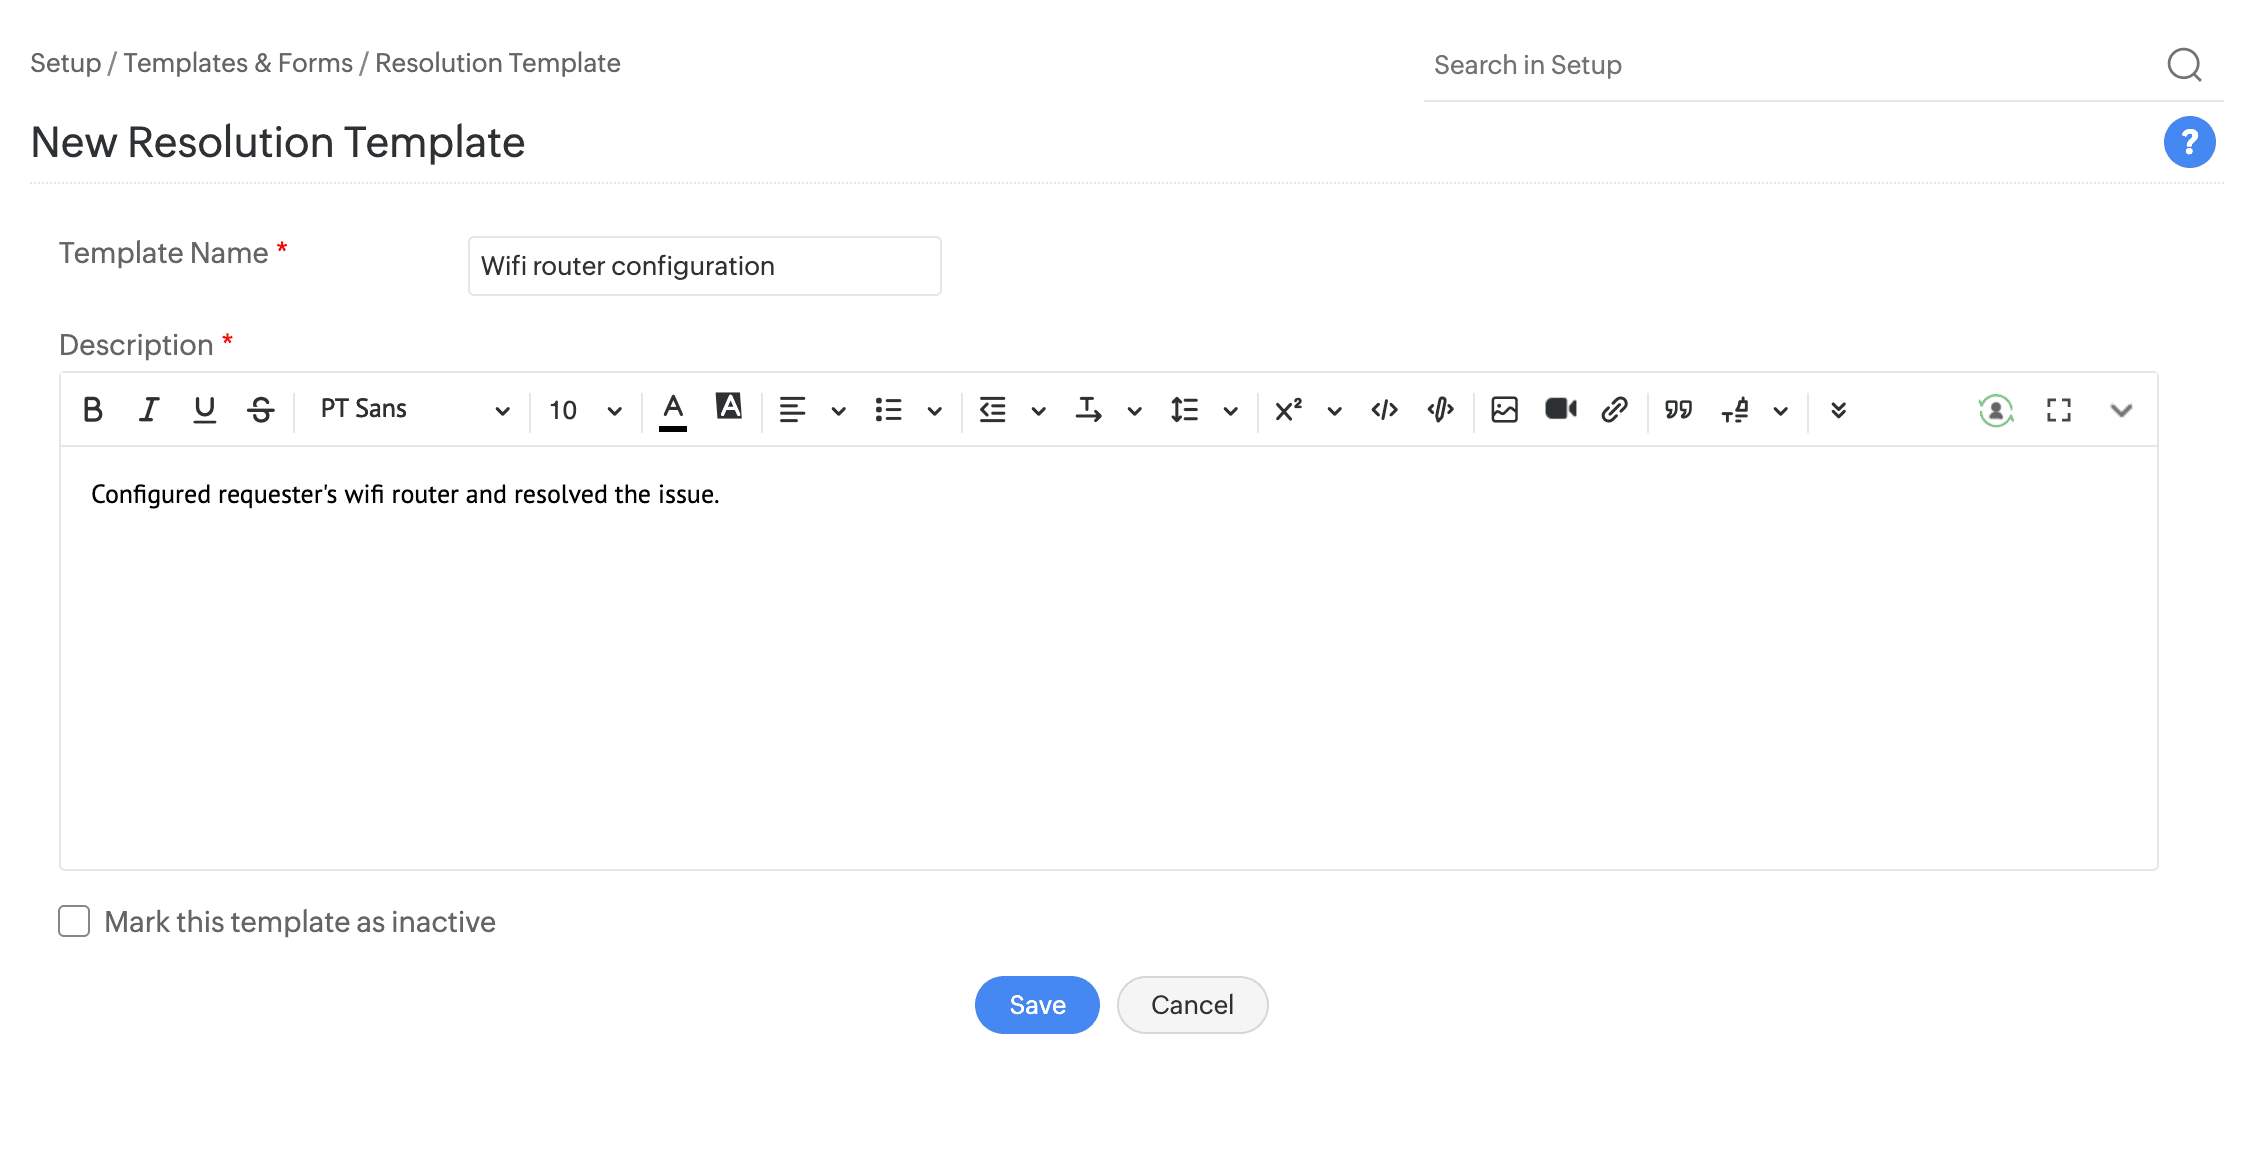Click the strikethrough icon

tap(261, 410)
